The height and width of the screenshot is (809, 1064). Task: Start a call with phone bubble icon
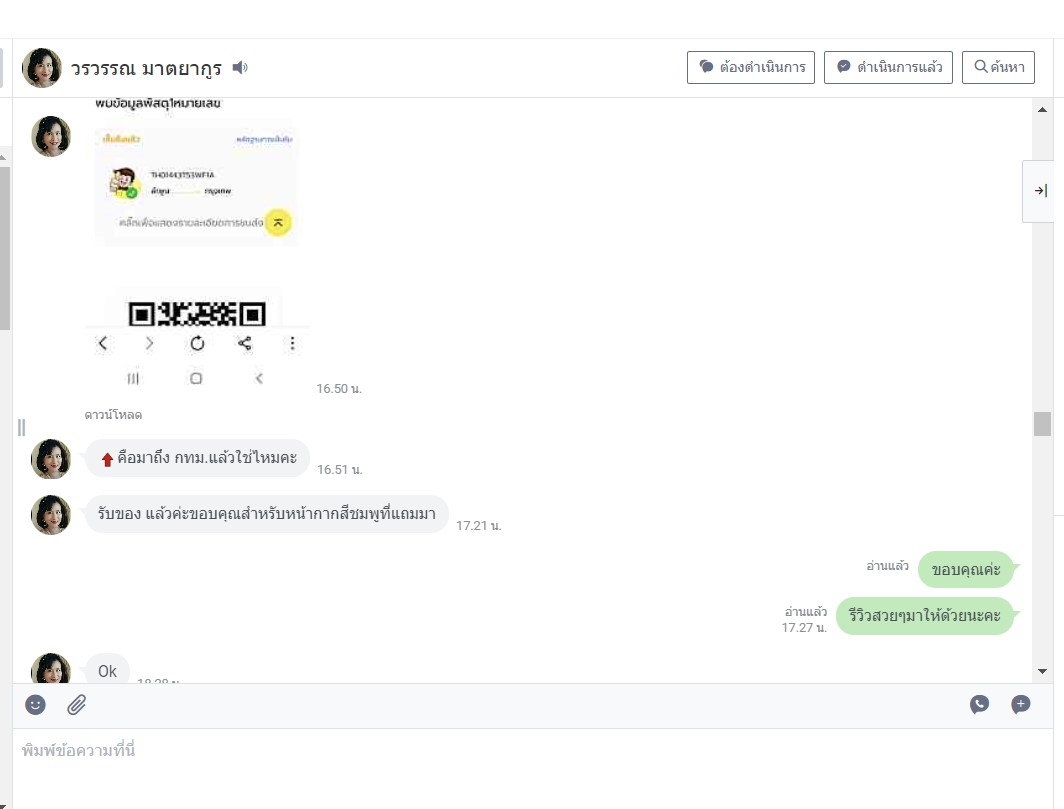coord(979,704)
